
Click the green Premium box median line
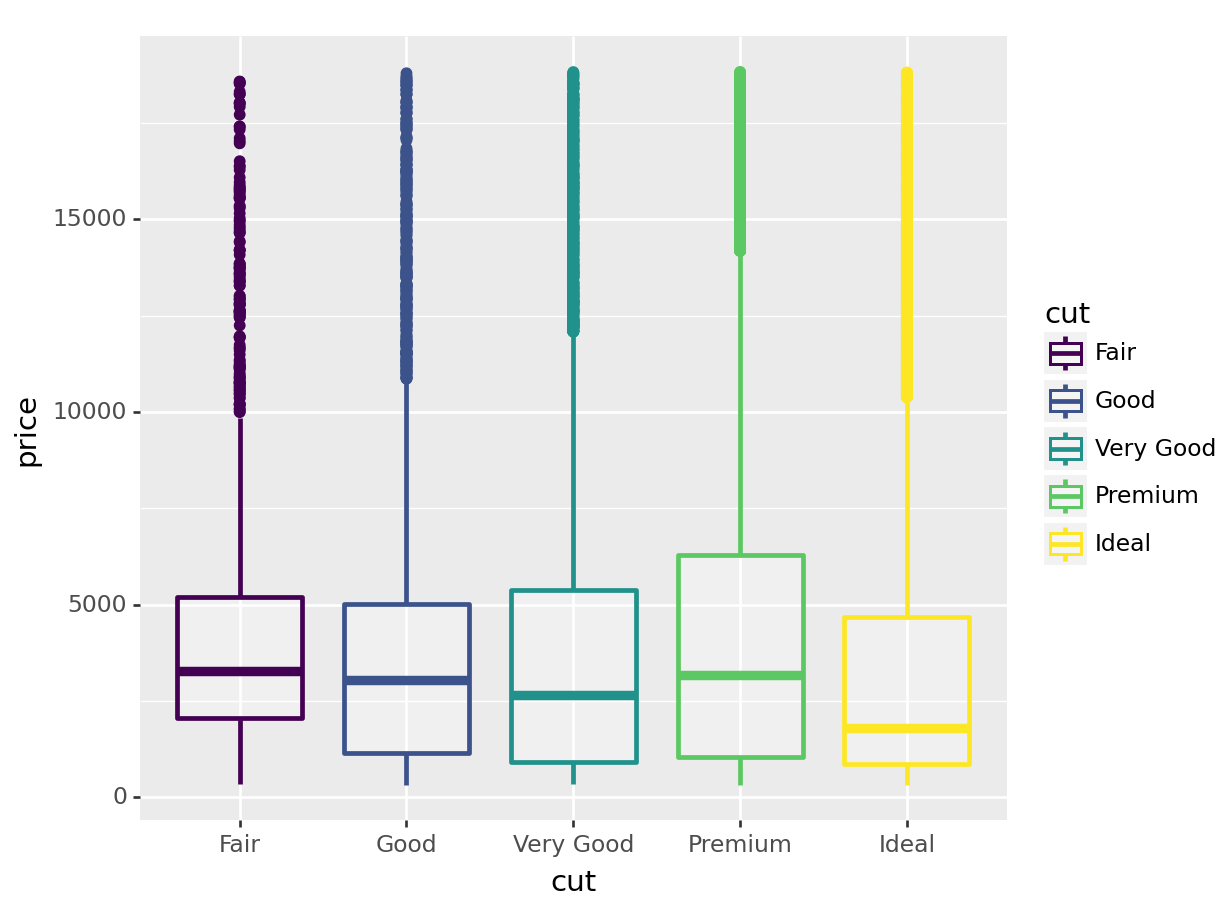(x=740, y=676)
